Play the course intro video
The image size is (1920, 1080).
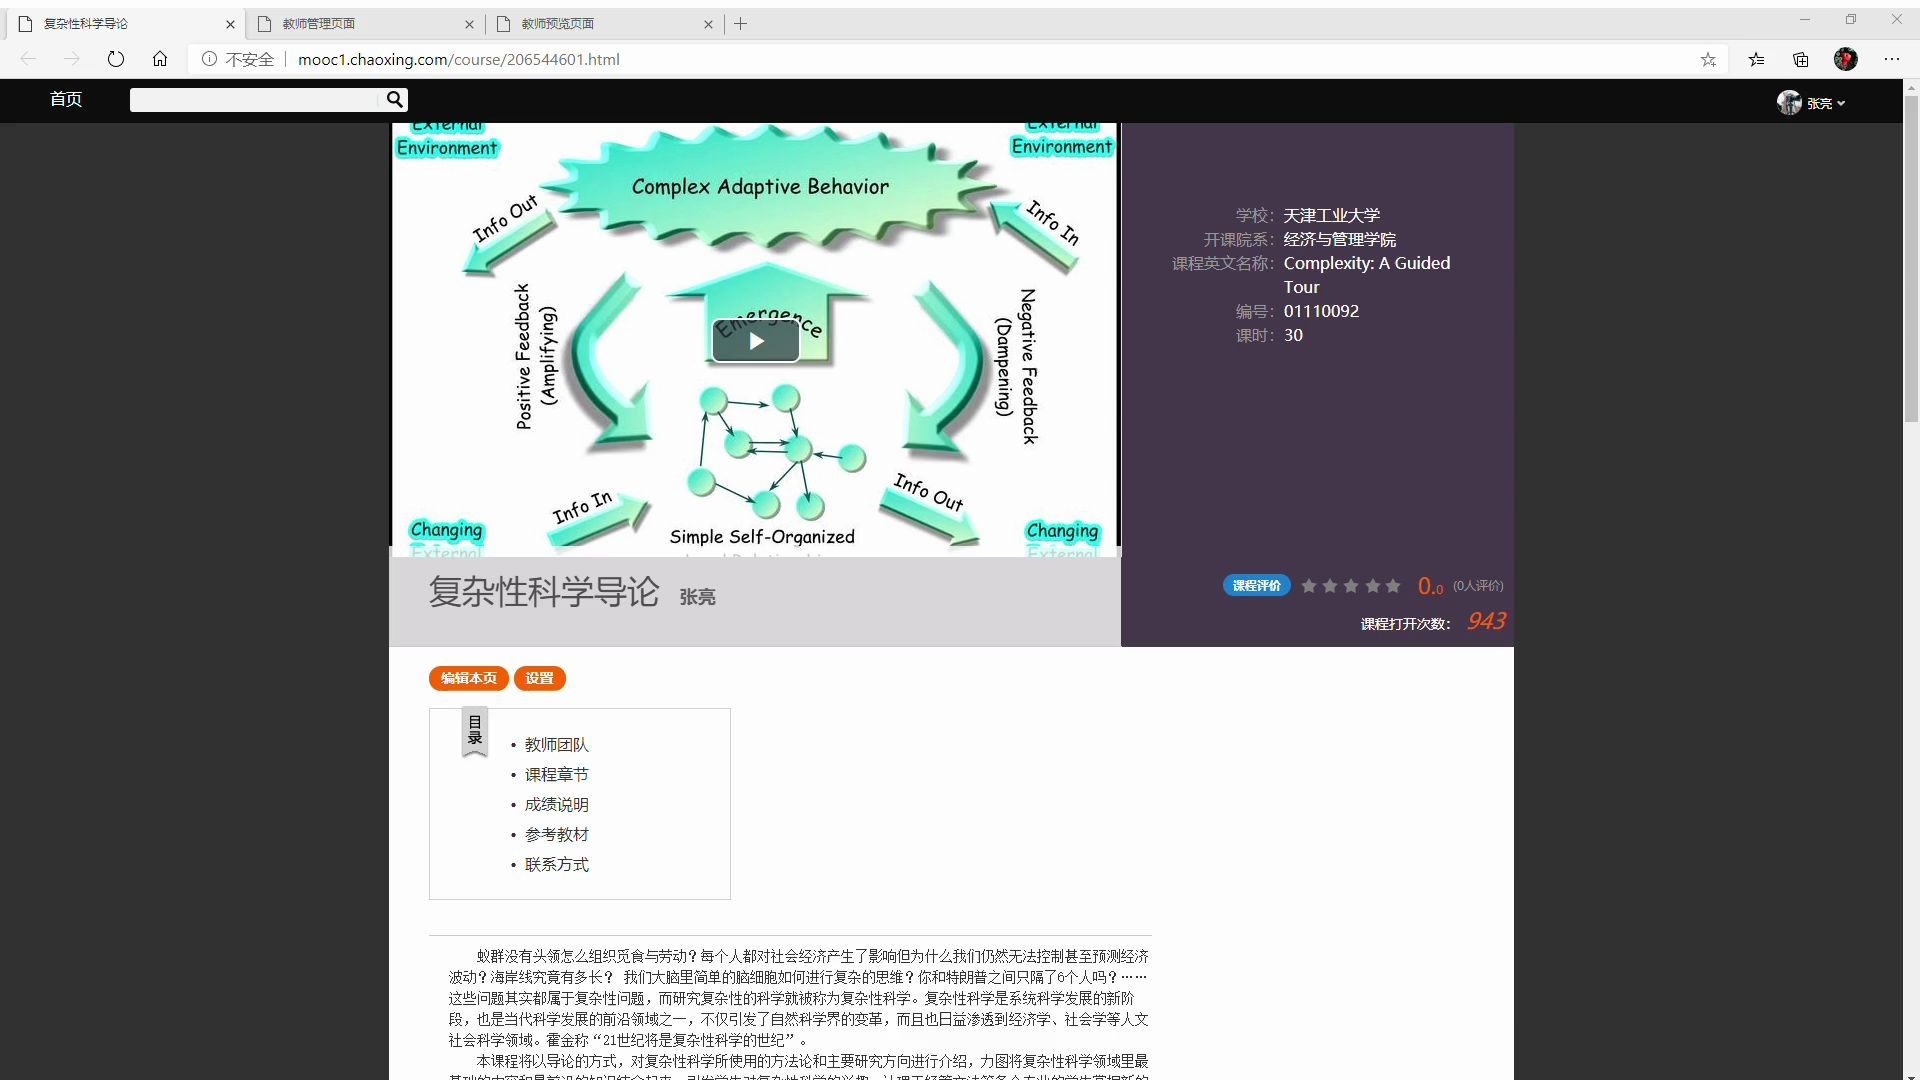(x=756, y=341)
